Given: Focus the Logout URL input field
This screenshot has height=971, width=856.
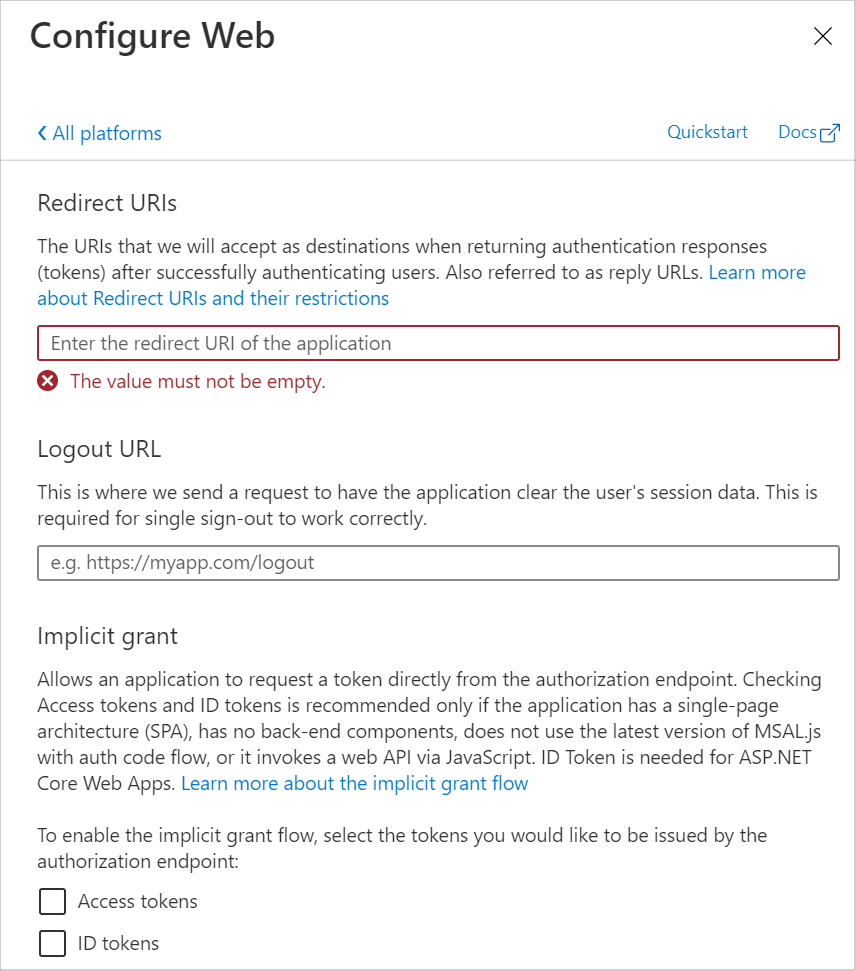Looking at the screenshot, I should pyautogui.click(x=438, y=562).
